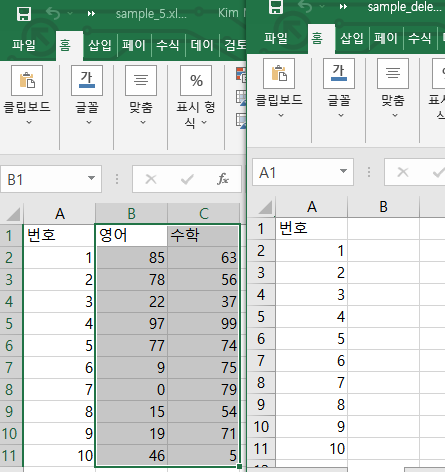Select cell containing 97 in column B
445x472 pixels.
[132, 324]
